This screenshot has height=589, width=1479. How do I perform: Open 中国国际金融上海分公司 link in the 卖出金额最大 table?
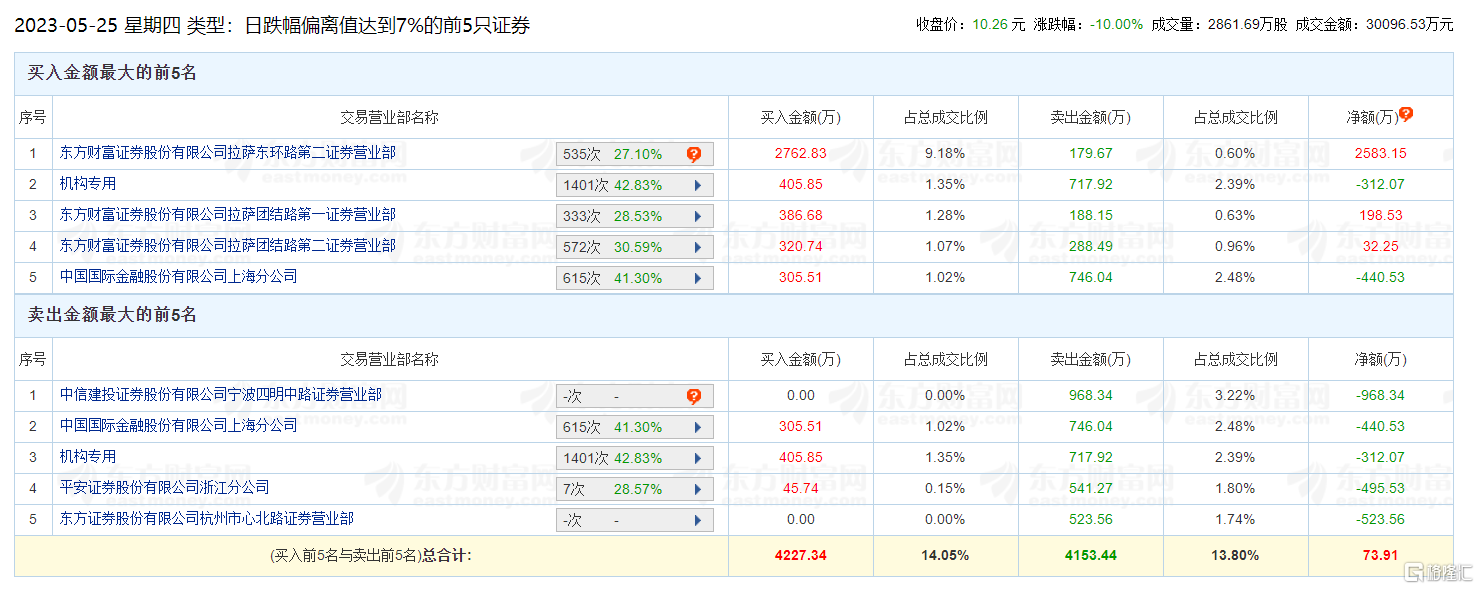pos(178,426)
